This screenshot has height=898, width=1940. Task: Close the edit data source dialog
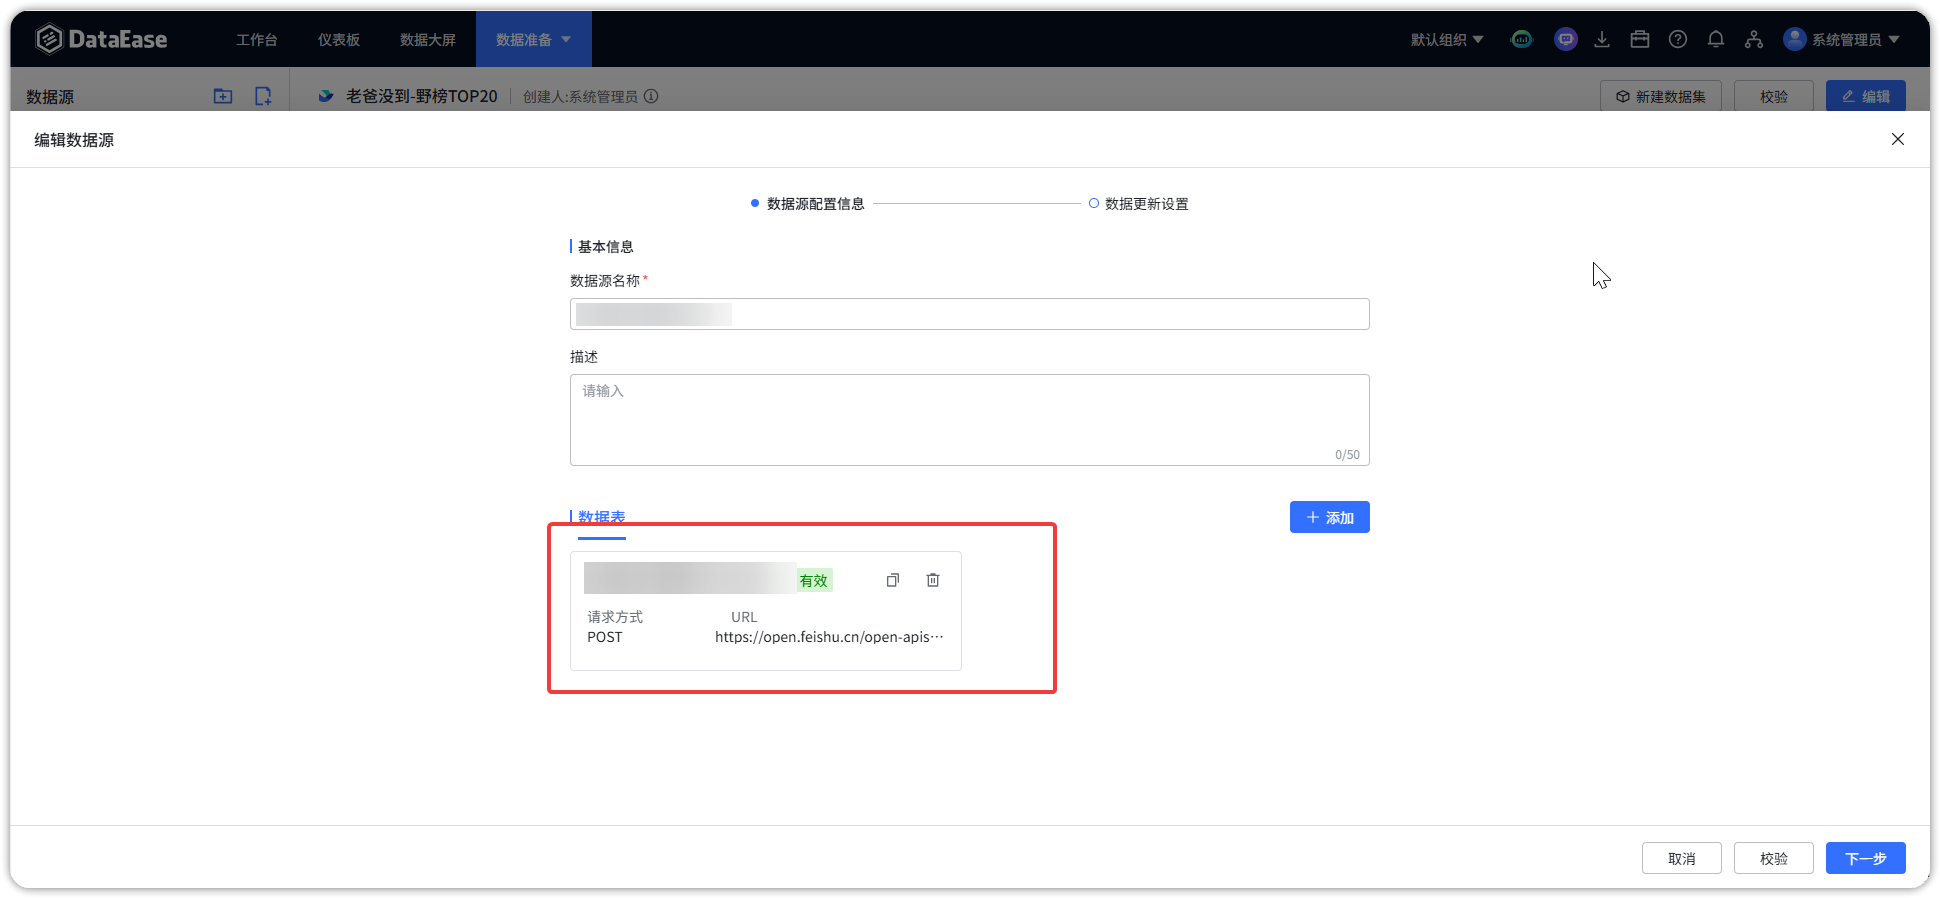tap(1897, 139)
